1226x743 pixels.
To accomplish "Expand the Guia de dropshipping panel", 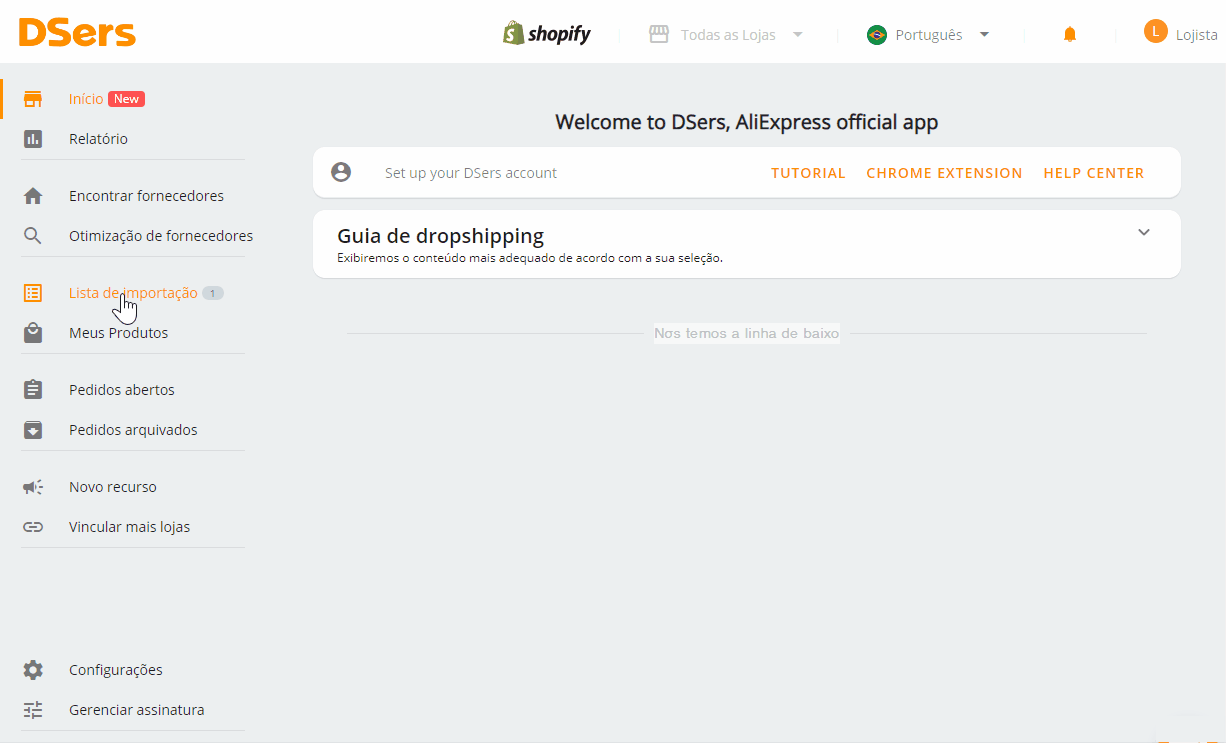I will (1144, 232).
